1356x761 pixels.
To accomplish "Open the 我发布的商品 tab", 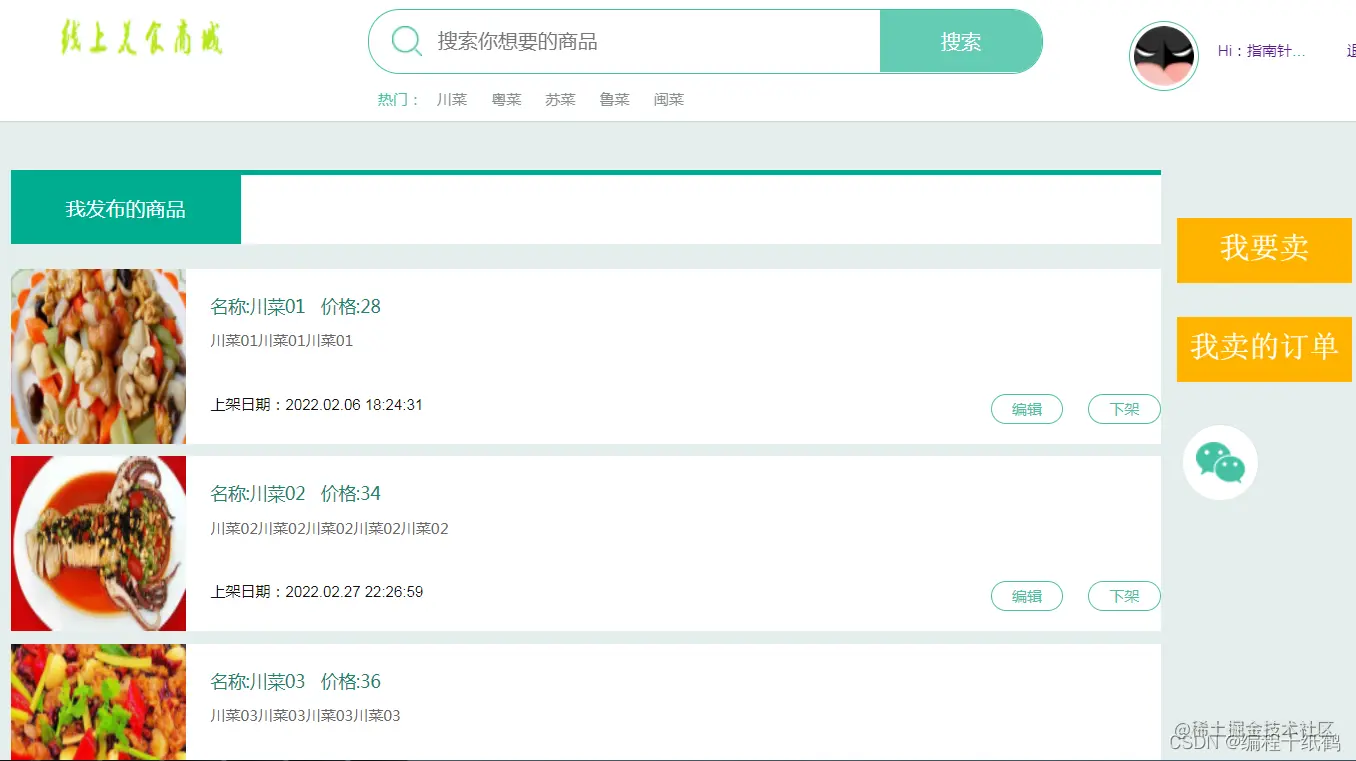I will tap(126, 209).
